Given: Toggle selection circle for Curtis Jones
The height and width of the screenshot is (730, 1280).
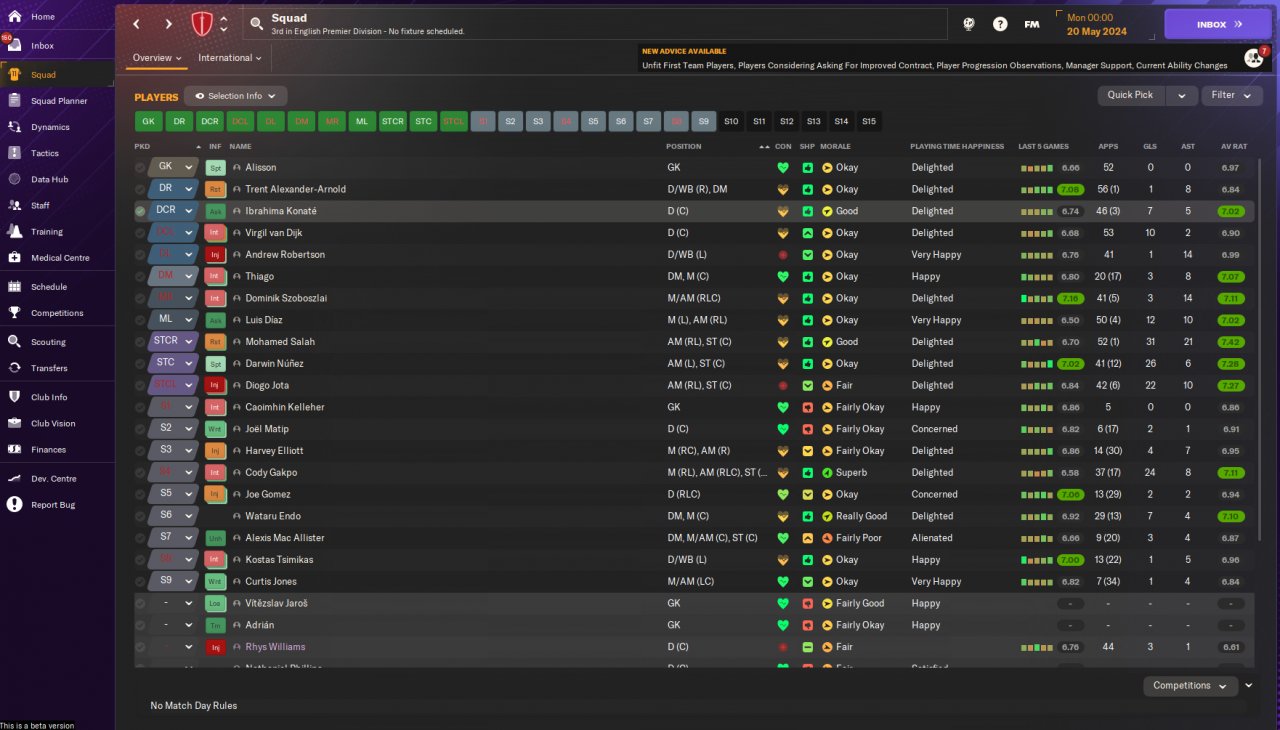Looking at the screenshot, I should coord(140,582).
